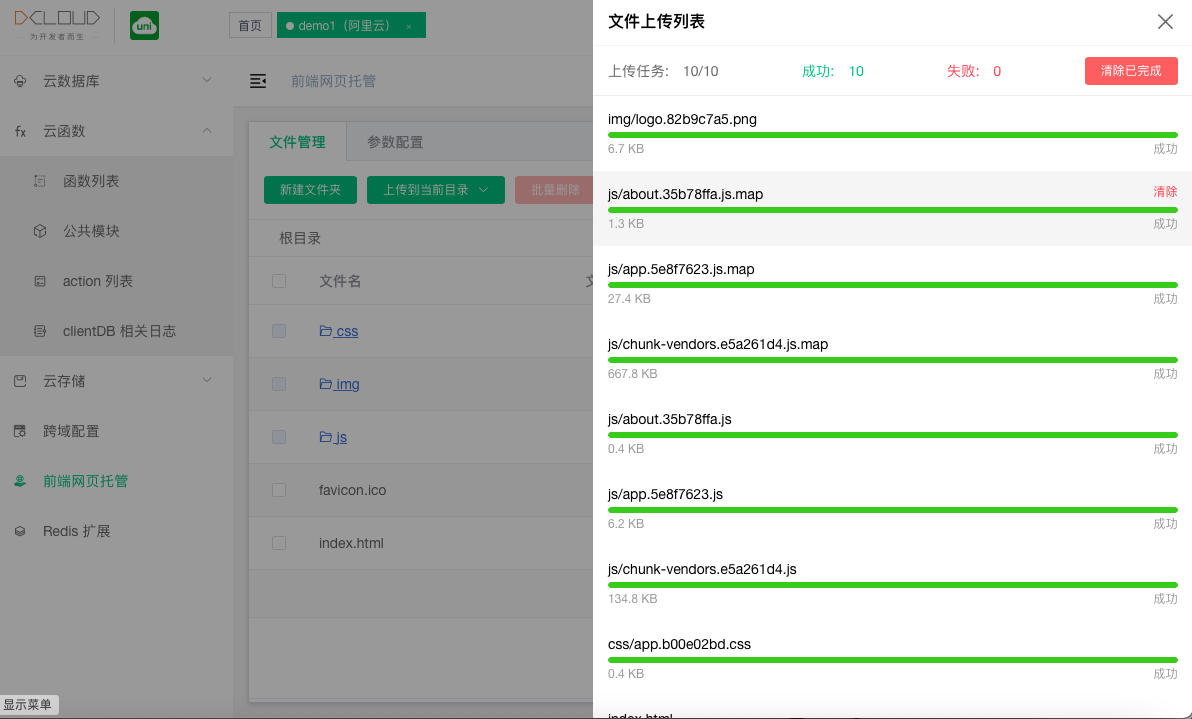Click the 云数据库 database icon
Image resolution: width=1192 pixels, height=719 pixels.
(x=21, y=81)
